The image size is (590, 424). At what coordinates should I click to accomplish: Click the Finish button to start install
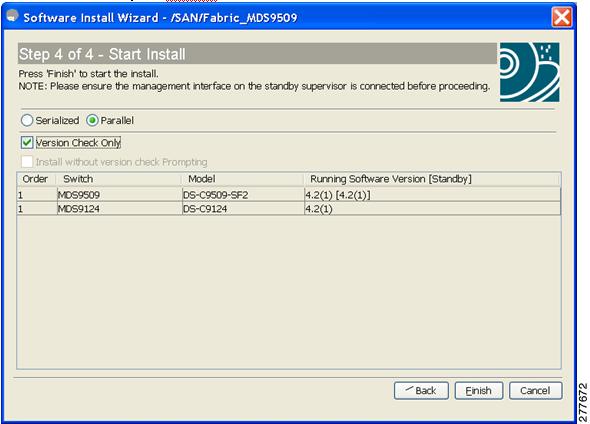(479, 391)
